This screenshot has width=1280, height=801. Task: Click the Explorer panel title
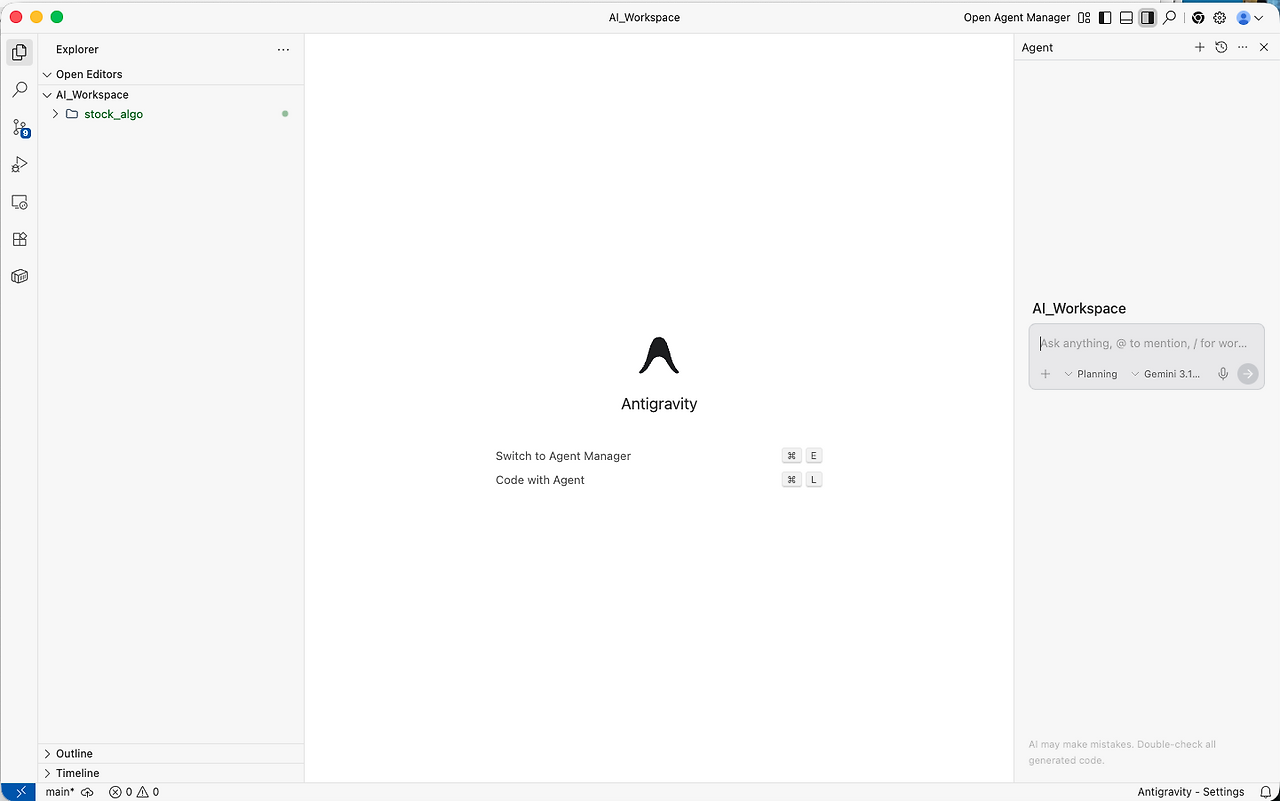coord(77,49)
